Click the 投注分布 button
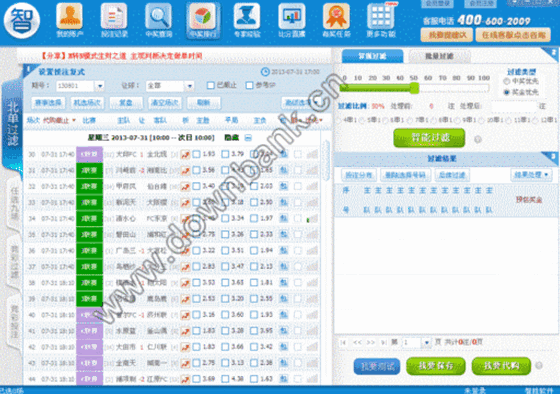 coord(359,175)
